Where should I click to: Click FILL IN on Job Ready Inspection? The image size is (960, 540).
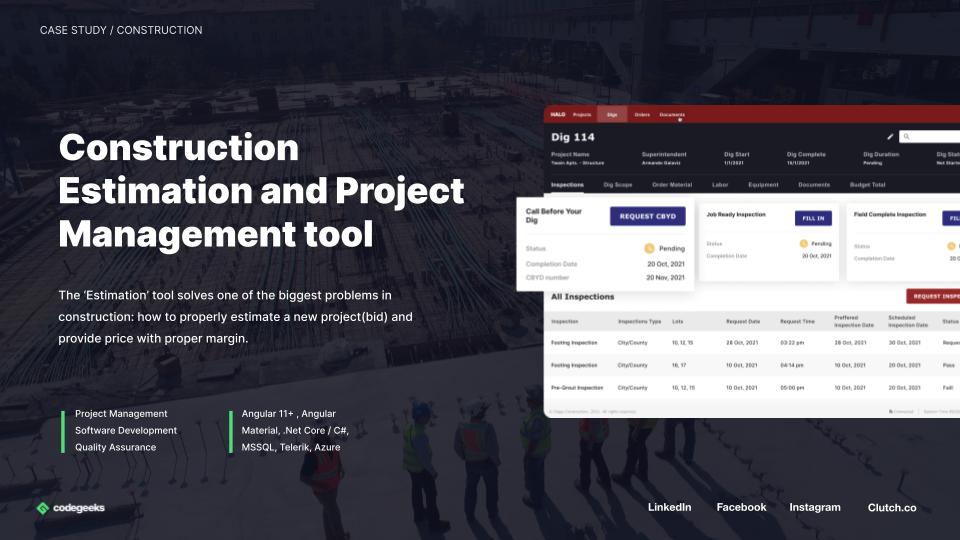coord(813,218)
